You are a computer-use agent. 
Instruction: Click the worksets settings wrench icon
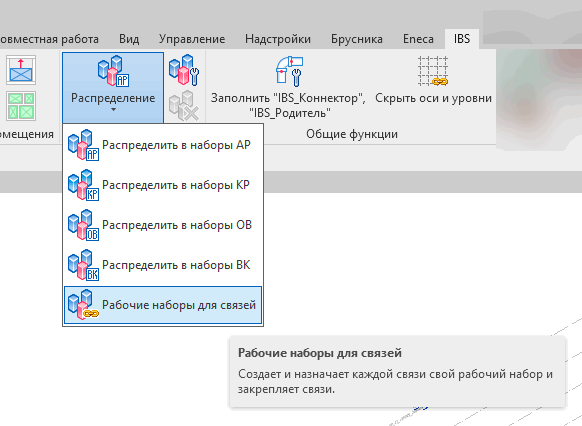(x=184, y=70)
